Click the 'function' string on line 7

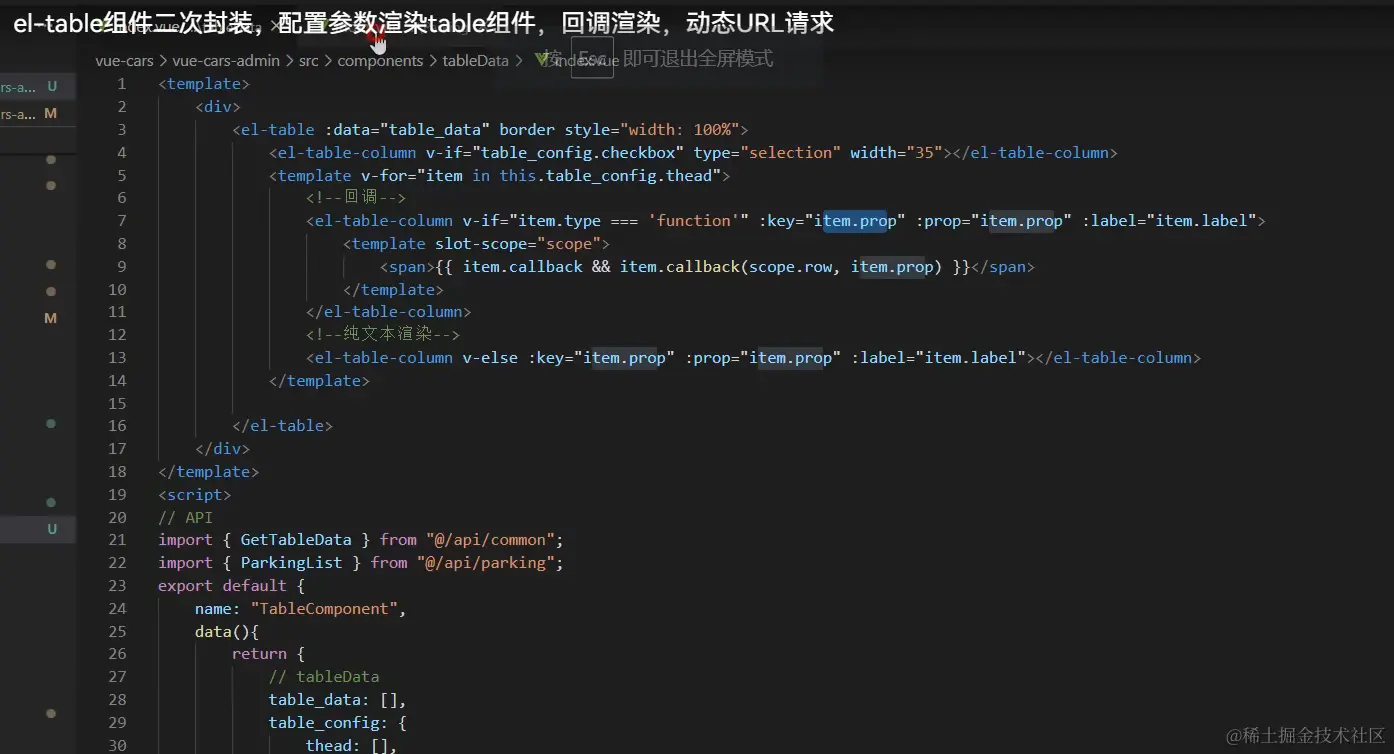[693, 221]
